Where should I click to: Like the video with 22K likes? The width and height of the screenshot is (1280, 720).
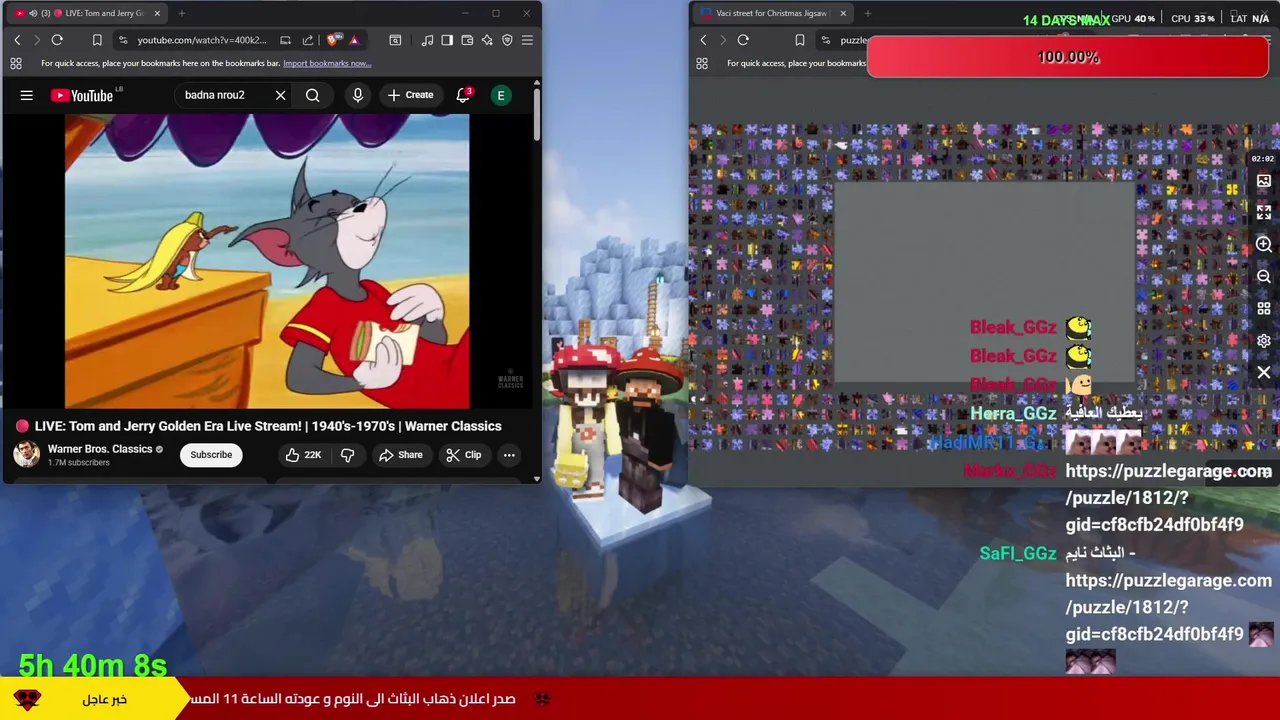click(x=303, y=455)
